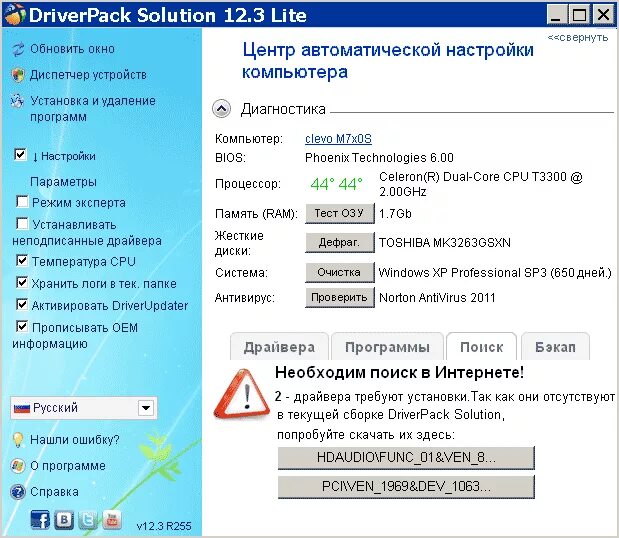Click the Очистка button
Viewport: 619px width, 538px height.
[x=340, y=272]
